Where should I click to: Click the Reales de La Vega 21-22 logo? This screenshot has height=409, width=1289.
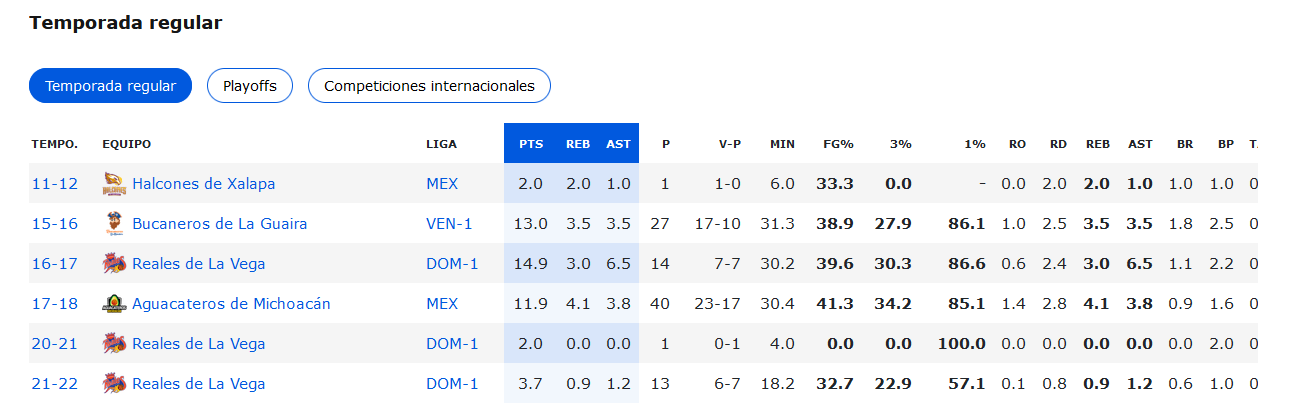tap(114, 384)
